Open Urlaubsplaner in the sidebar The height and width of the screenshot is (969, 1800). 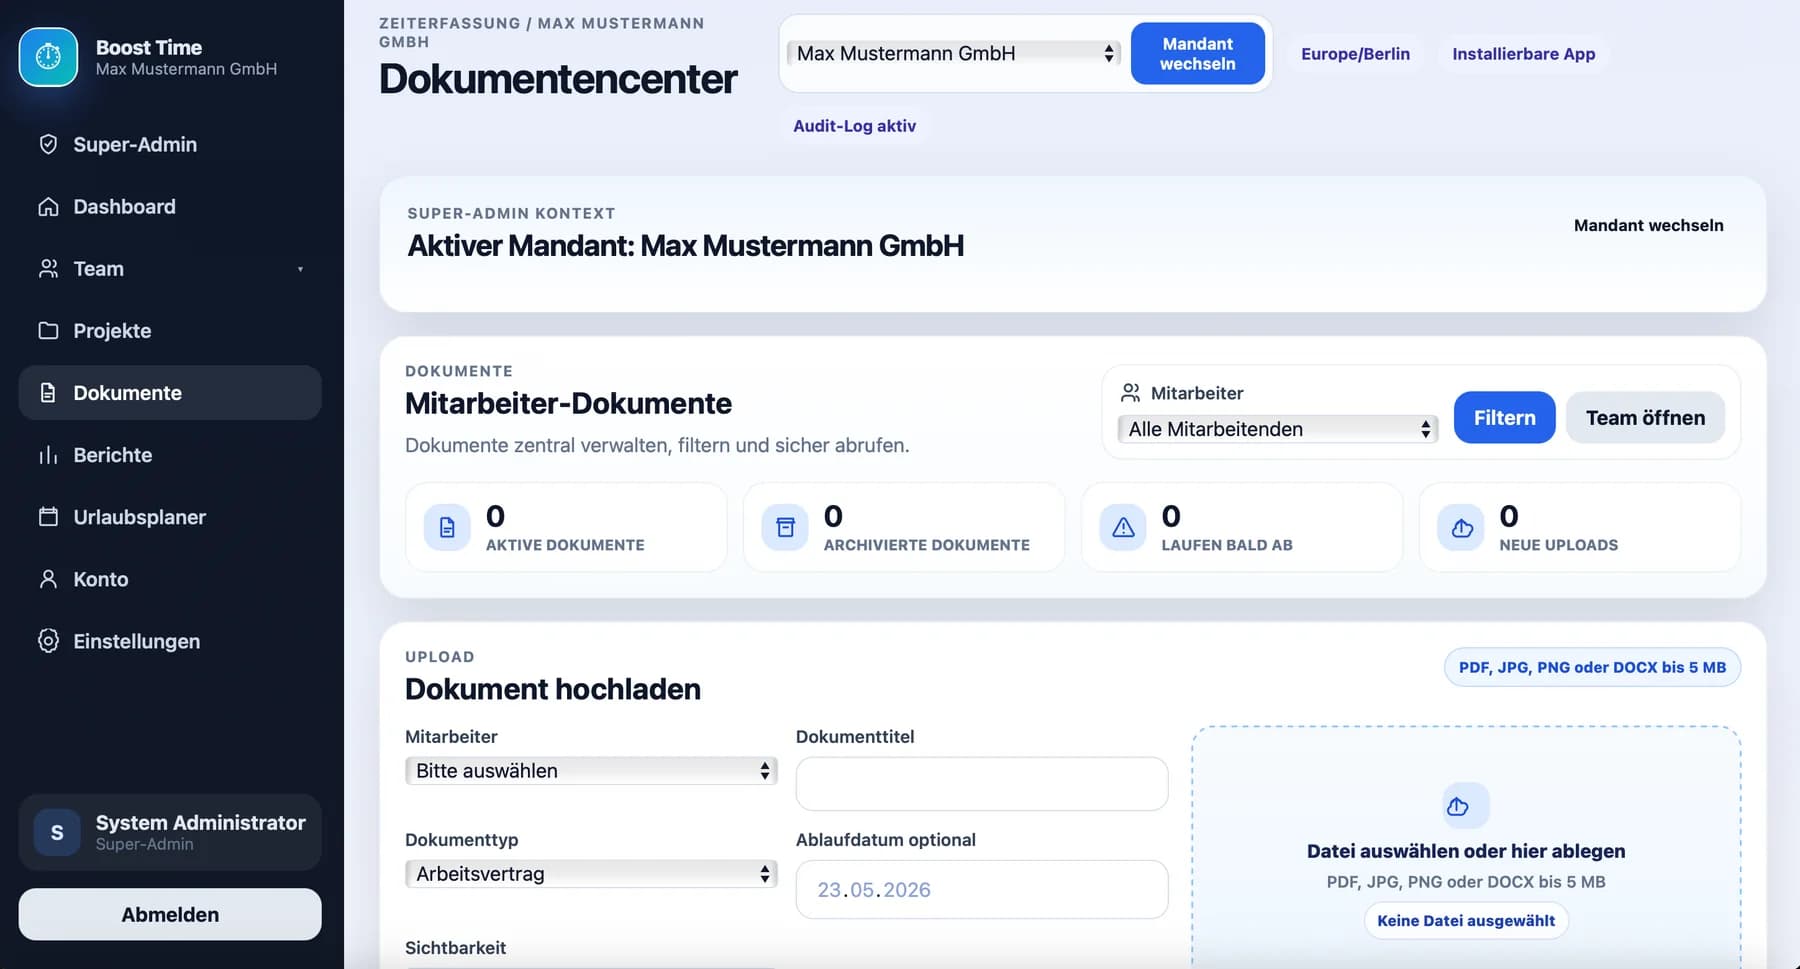pos(170,517)
